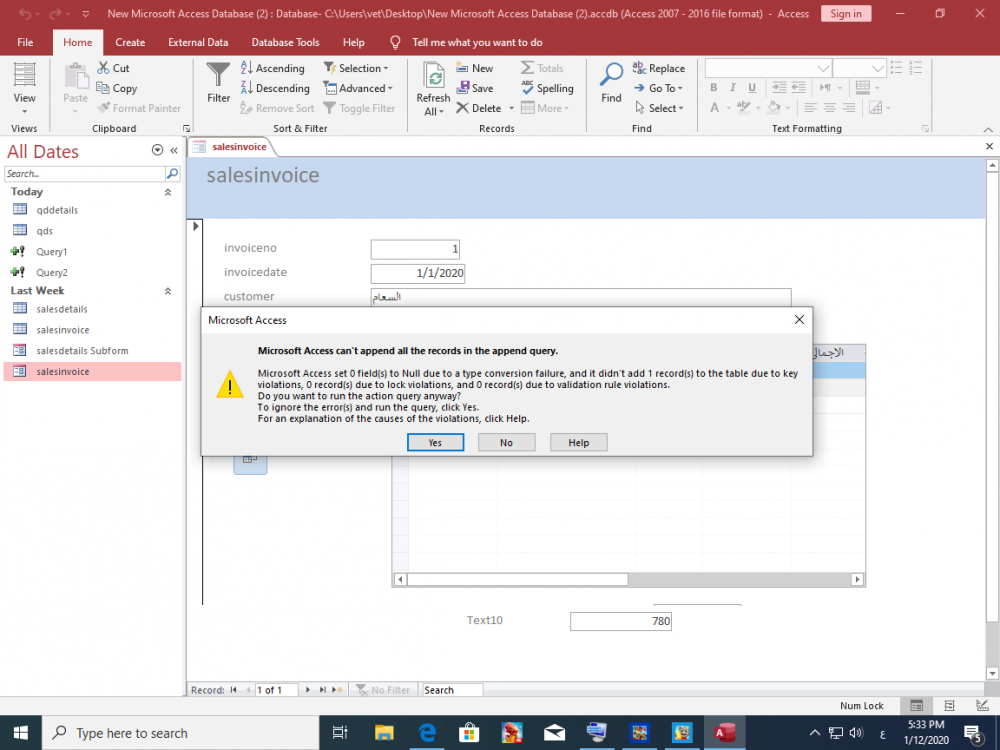
Task: Sort records Descending
Action: coord(275,88)
